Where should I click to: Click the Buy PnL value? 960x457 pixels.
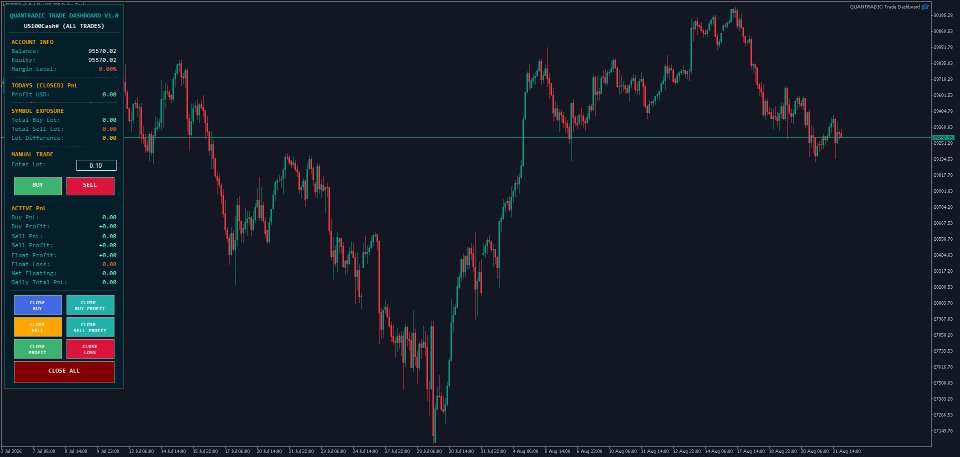pos(110,217)
